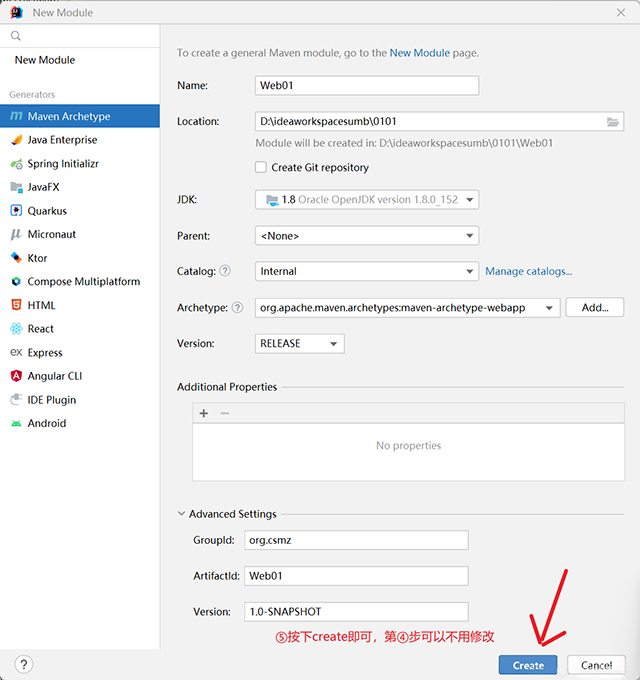
Task: Expand the Parent dropdown
Action: click(x=367, y=236)
